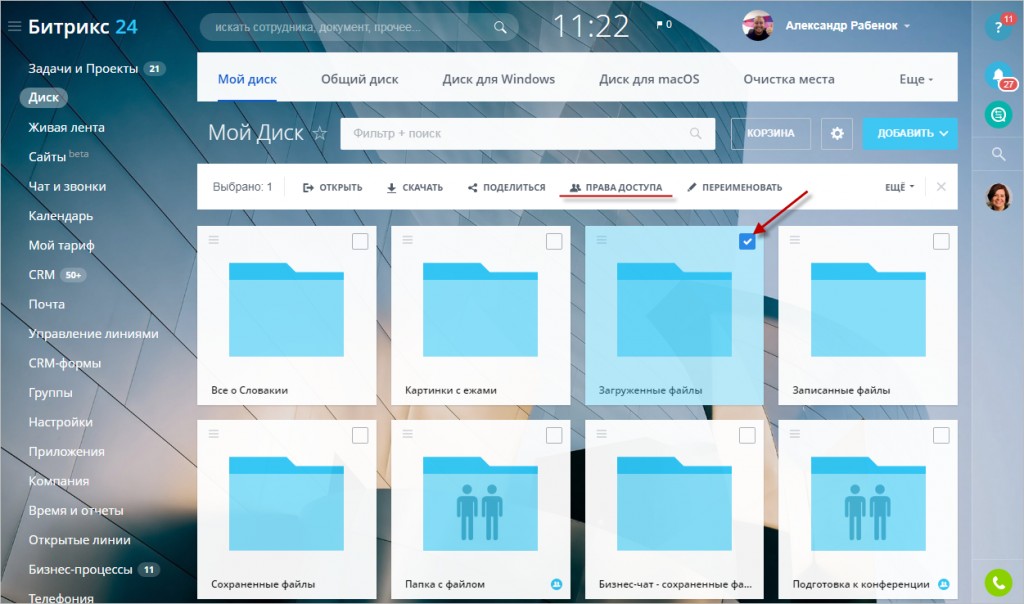This screenshot has width=1024, height=604.
Task: Click ОТКРЫТЬ in the action bar
Action: pos(332,187)
